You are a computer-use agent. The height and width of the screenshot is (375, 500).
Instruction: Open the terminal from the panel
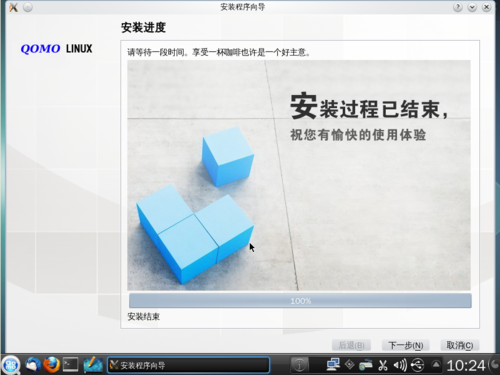tap(71, 365)
